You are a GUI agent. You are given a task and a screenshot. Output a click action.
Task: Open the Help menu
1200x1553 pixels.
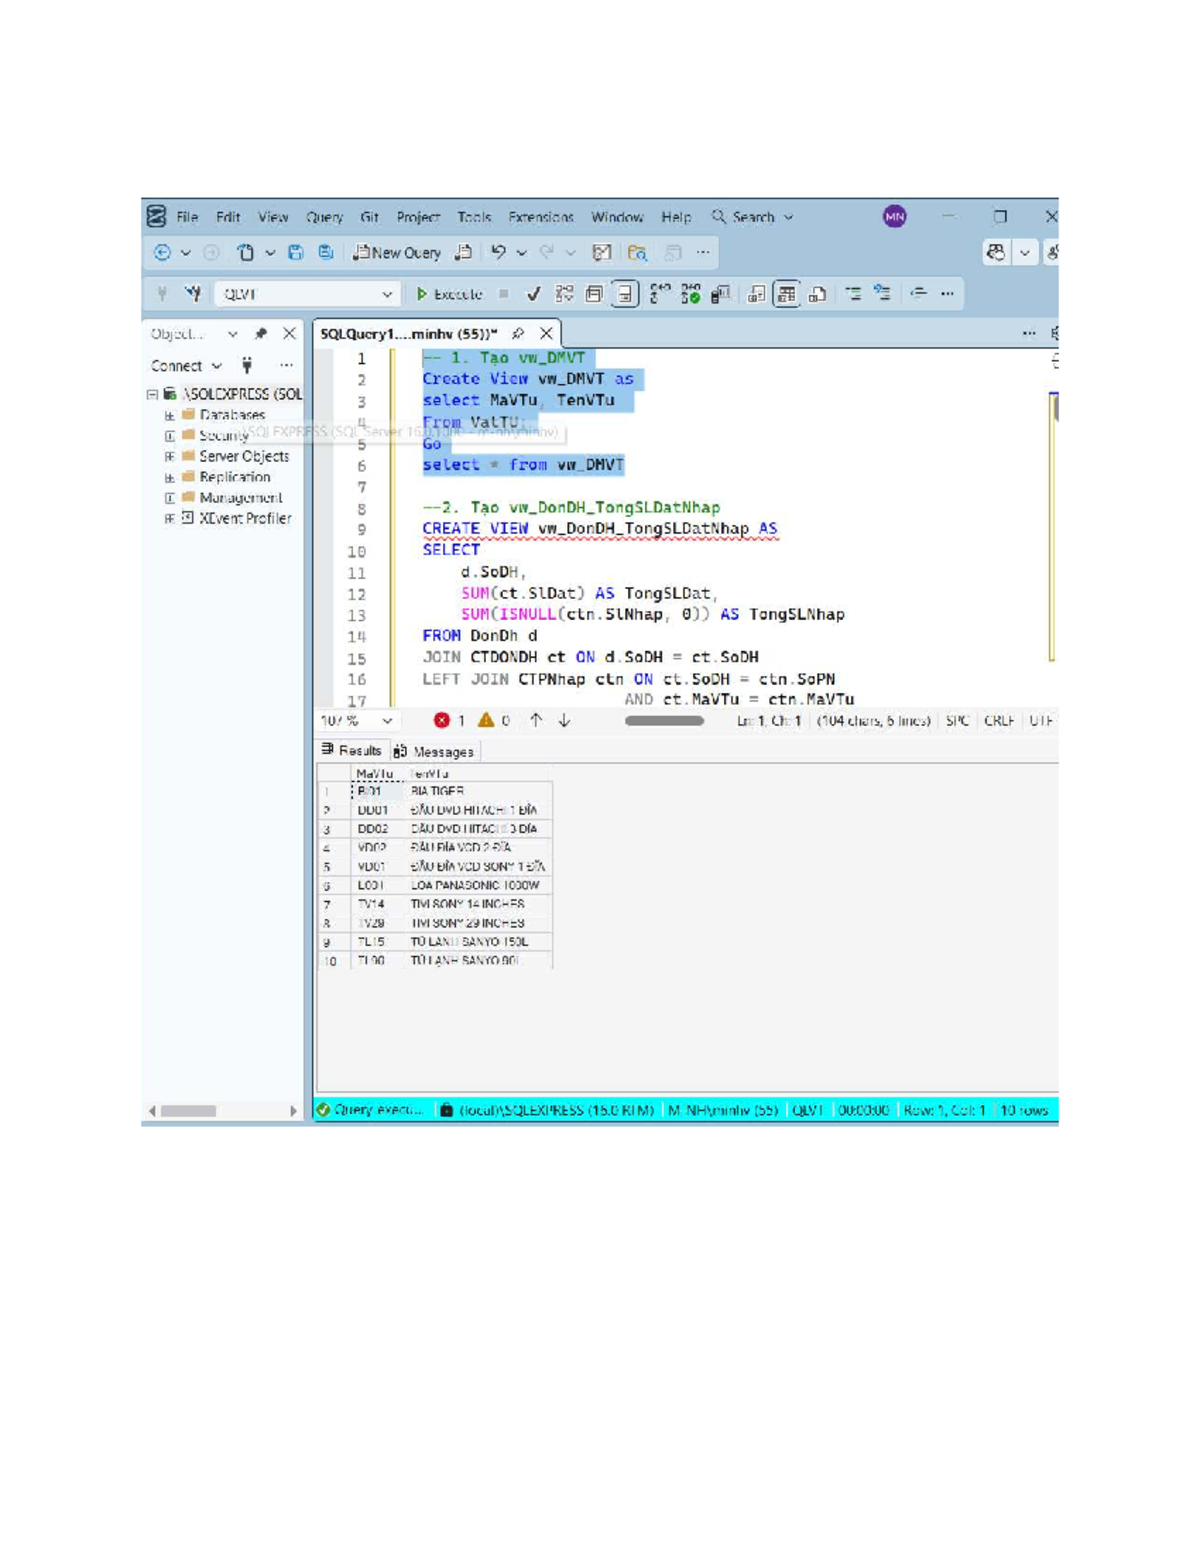676,217
